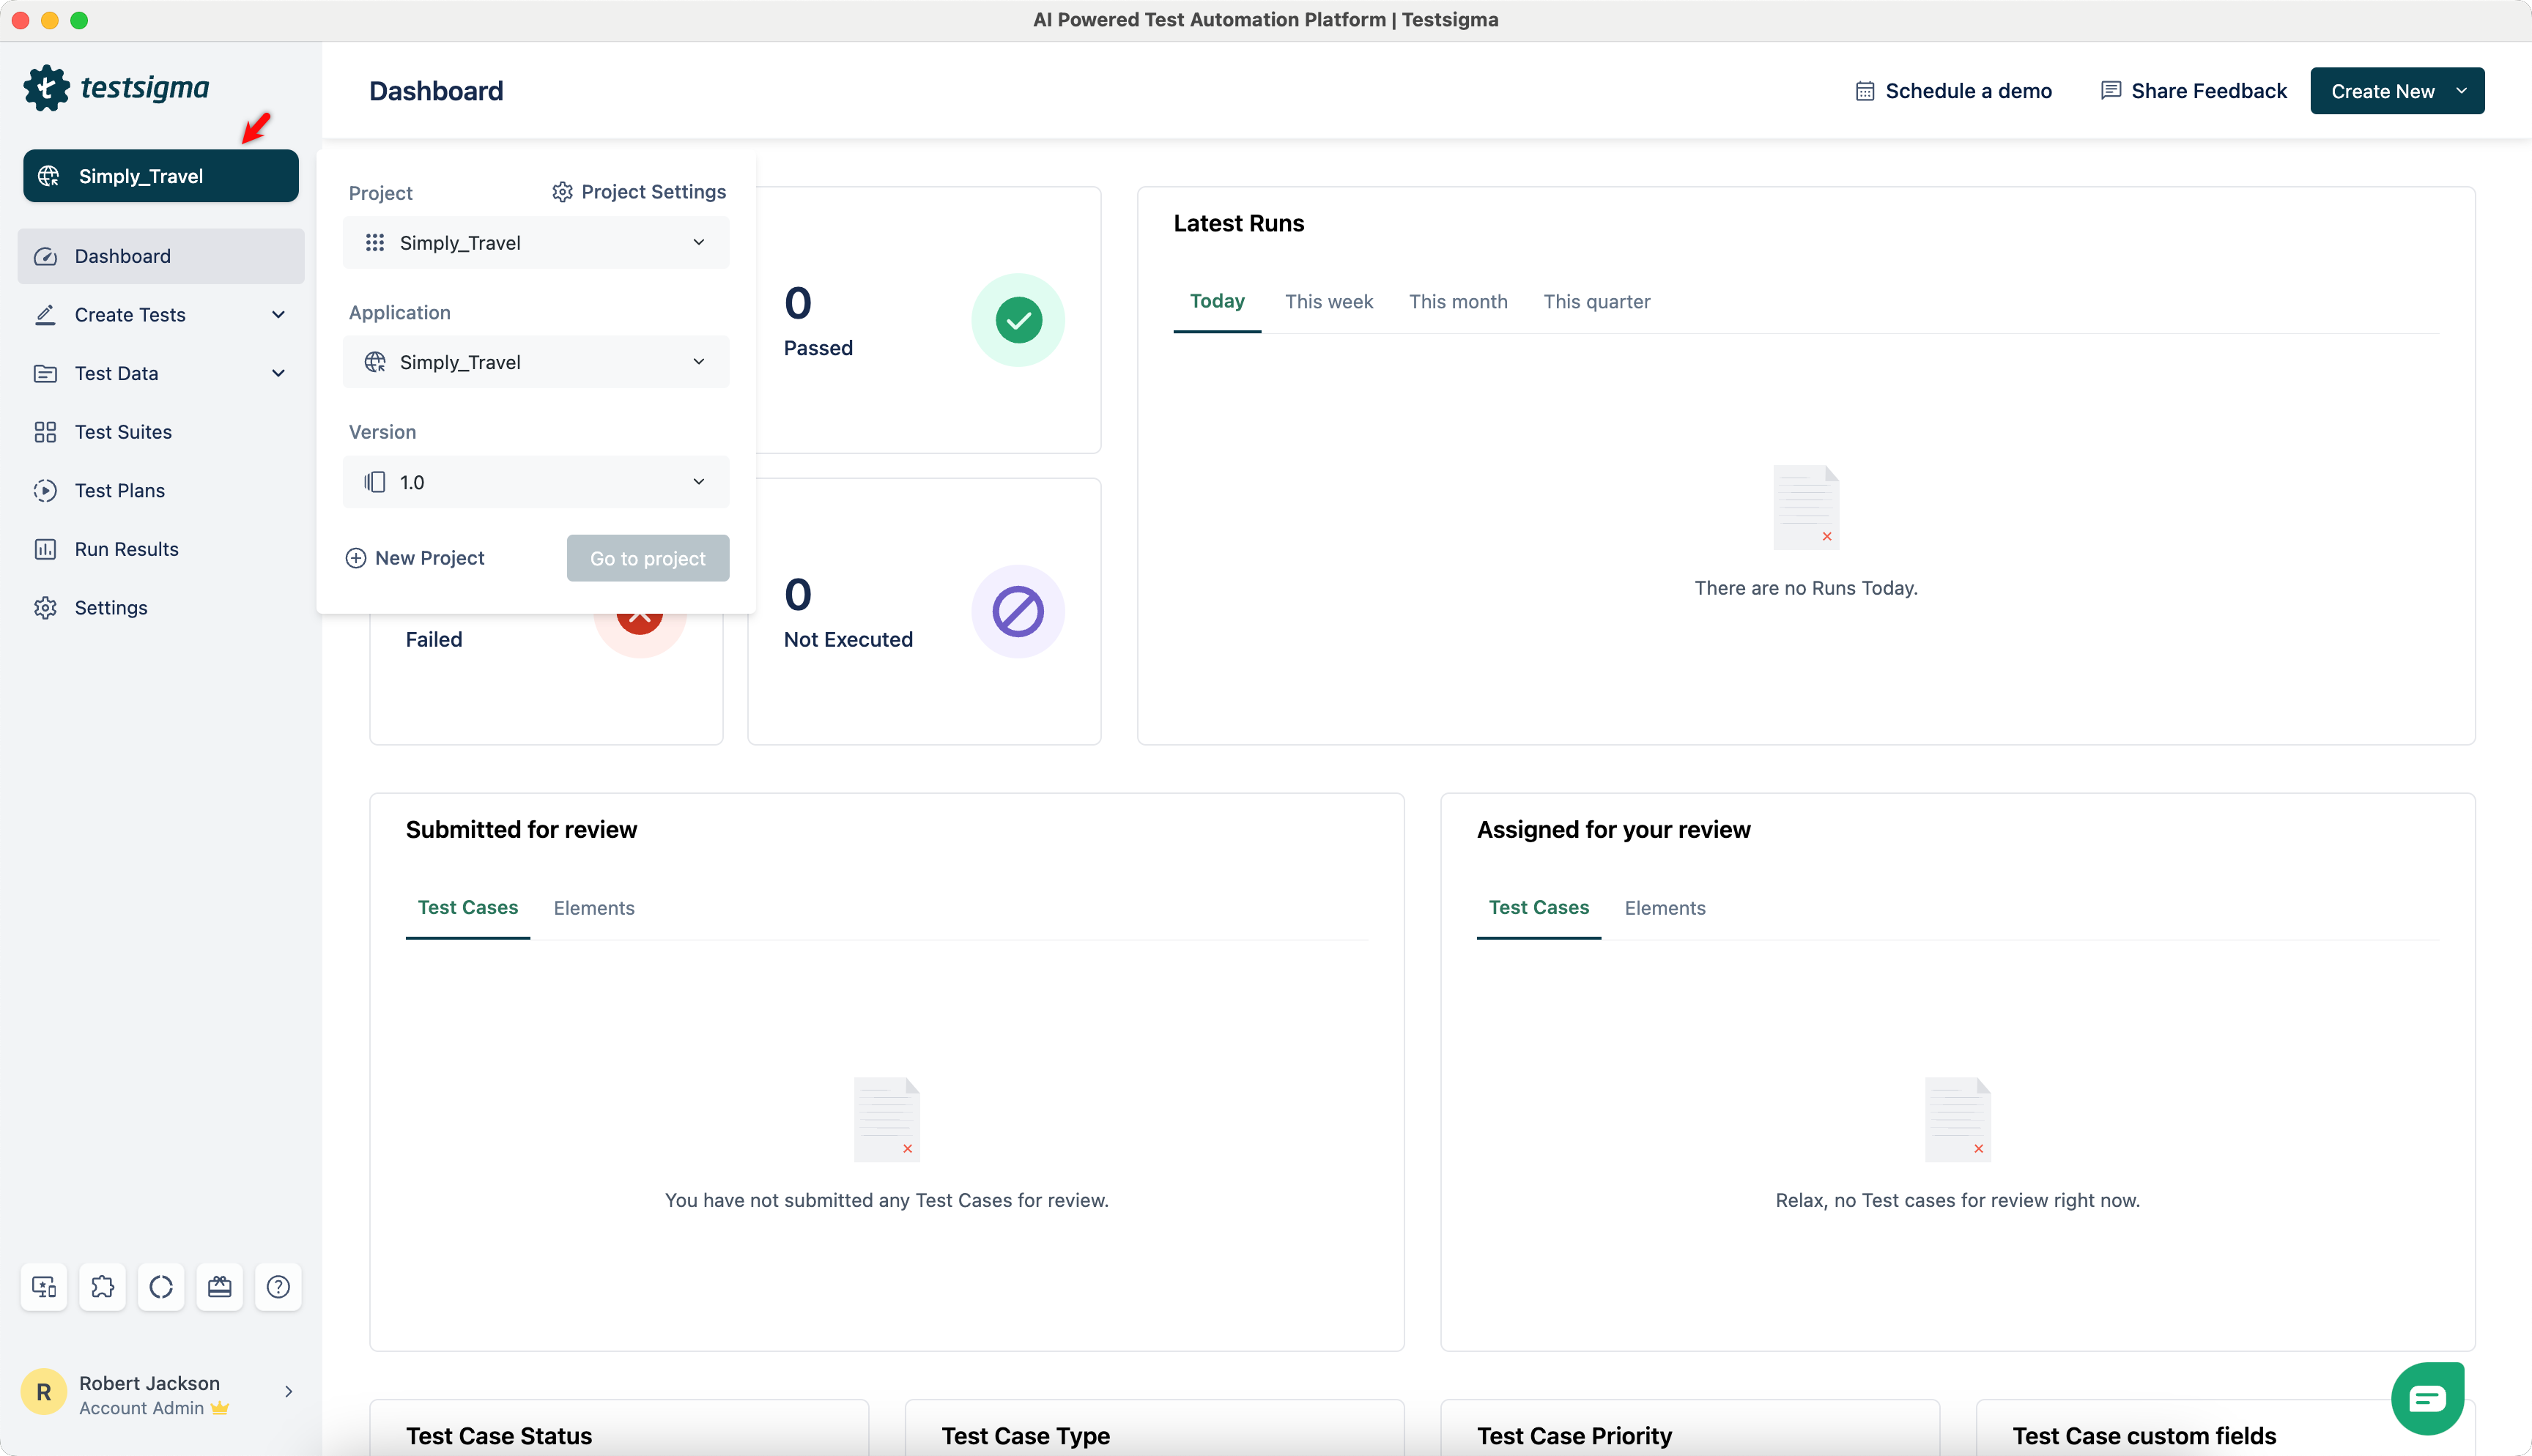2532x1456 pixels.
Task: Click the plus icon next to New Project
Action: pos(355,559)
